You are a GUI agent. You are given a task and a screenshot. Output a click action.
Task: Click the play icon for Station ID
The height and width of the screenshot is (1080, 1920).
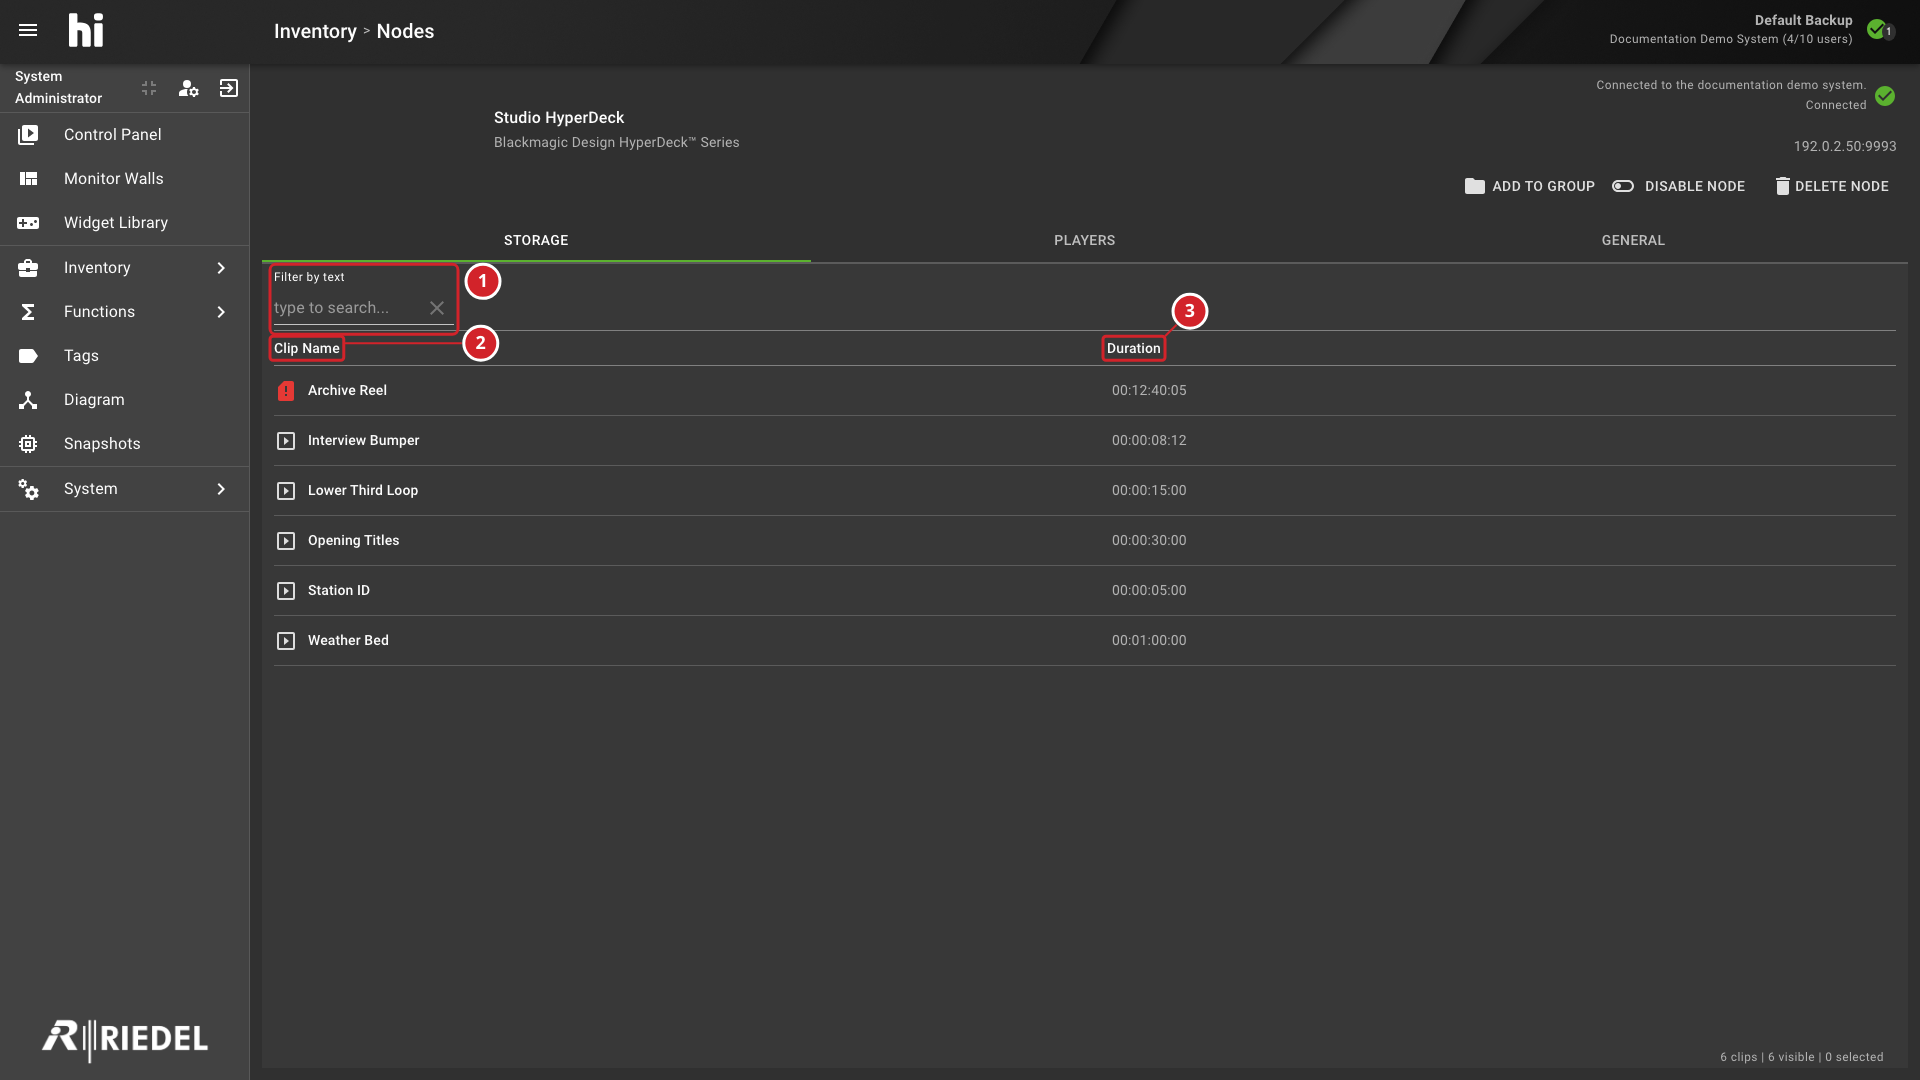pos(286,591)
